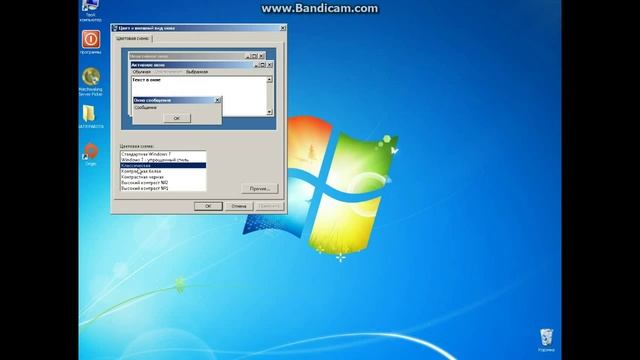640x360 pixels.
Task: Select Контрастная белая scheme
Action: [x=163, y=171]
